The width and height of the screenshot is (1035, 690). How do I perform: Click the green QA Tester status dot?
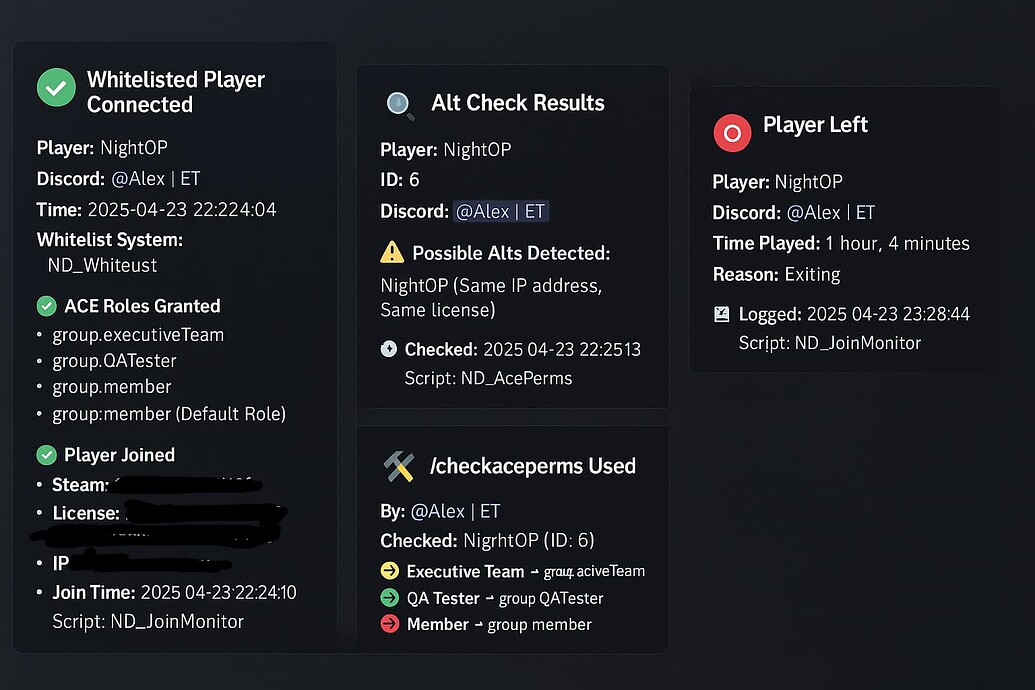click(389, 597)
